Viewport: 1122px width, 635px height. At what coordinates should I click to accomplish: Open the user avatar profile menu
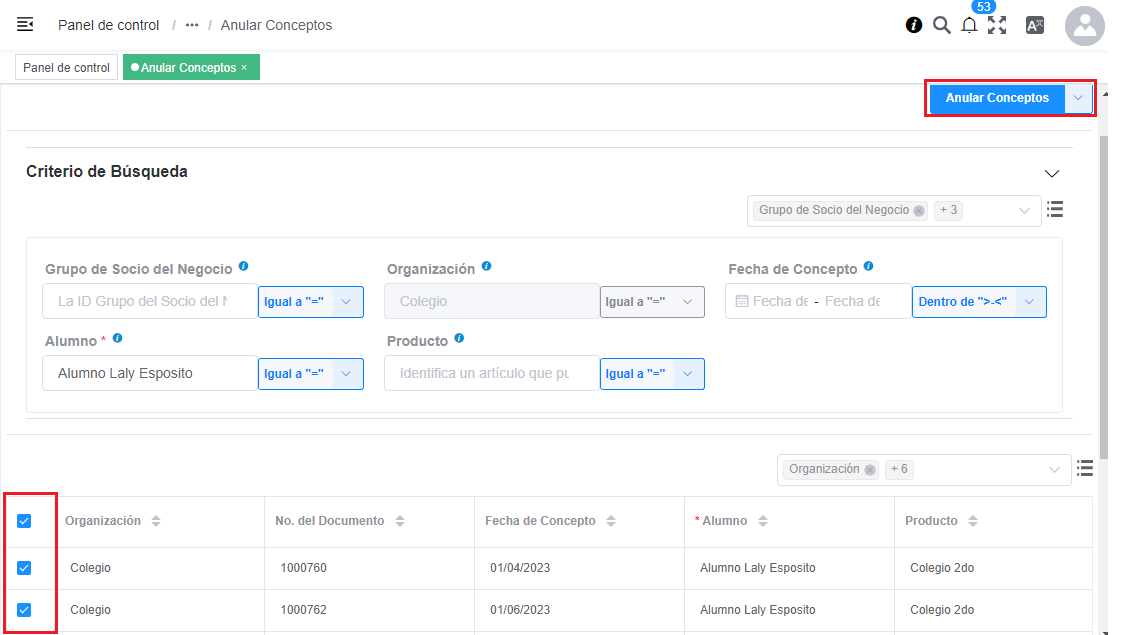tap(1084, 26)
